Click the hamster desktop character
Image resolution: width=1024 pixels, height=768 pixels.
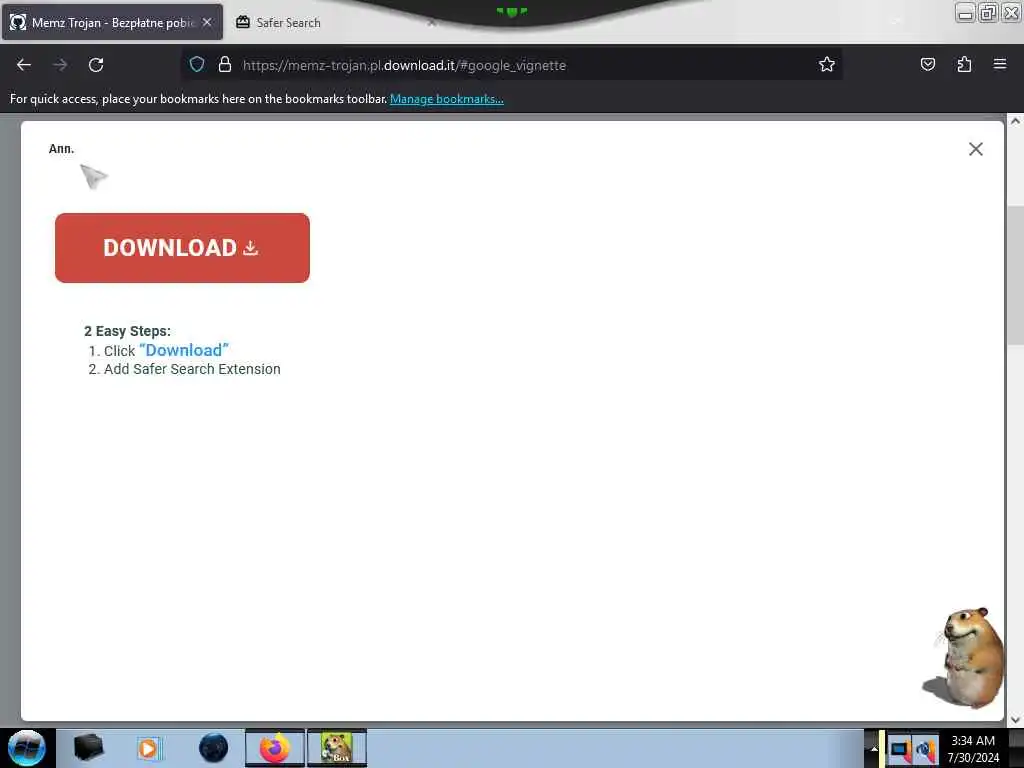click(965, 658)
